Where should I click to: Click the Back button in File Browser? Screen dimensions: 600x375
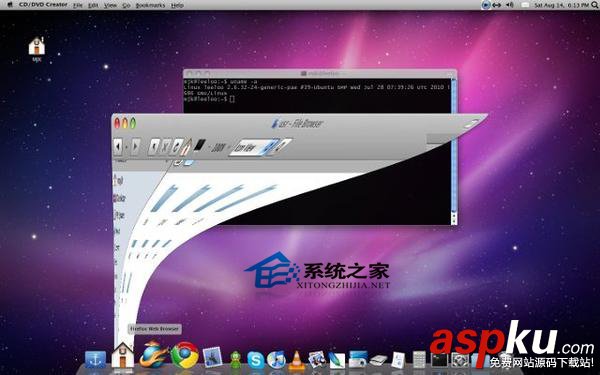(118, 147)
